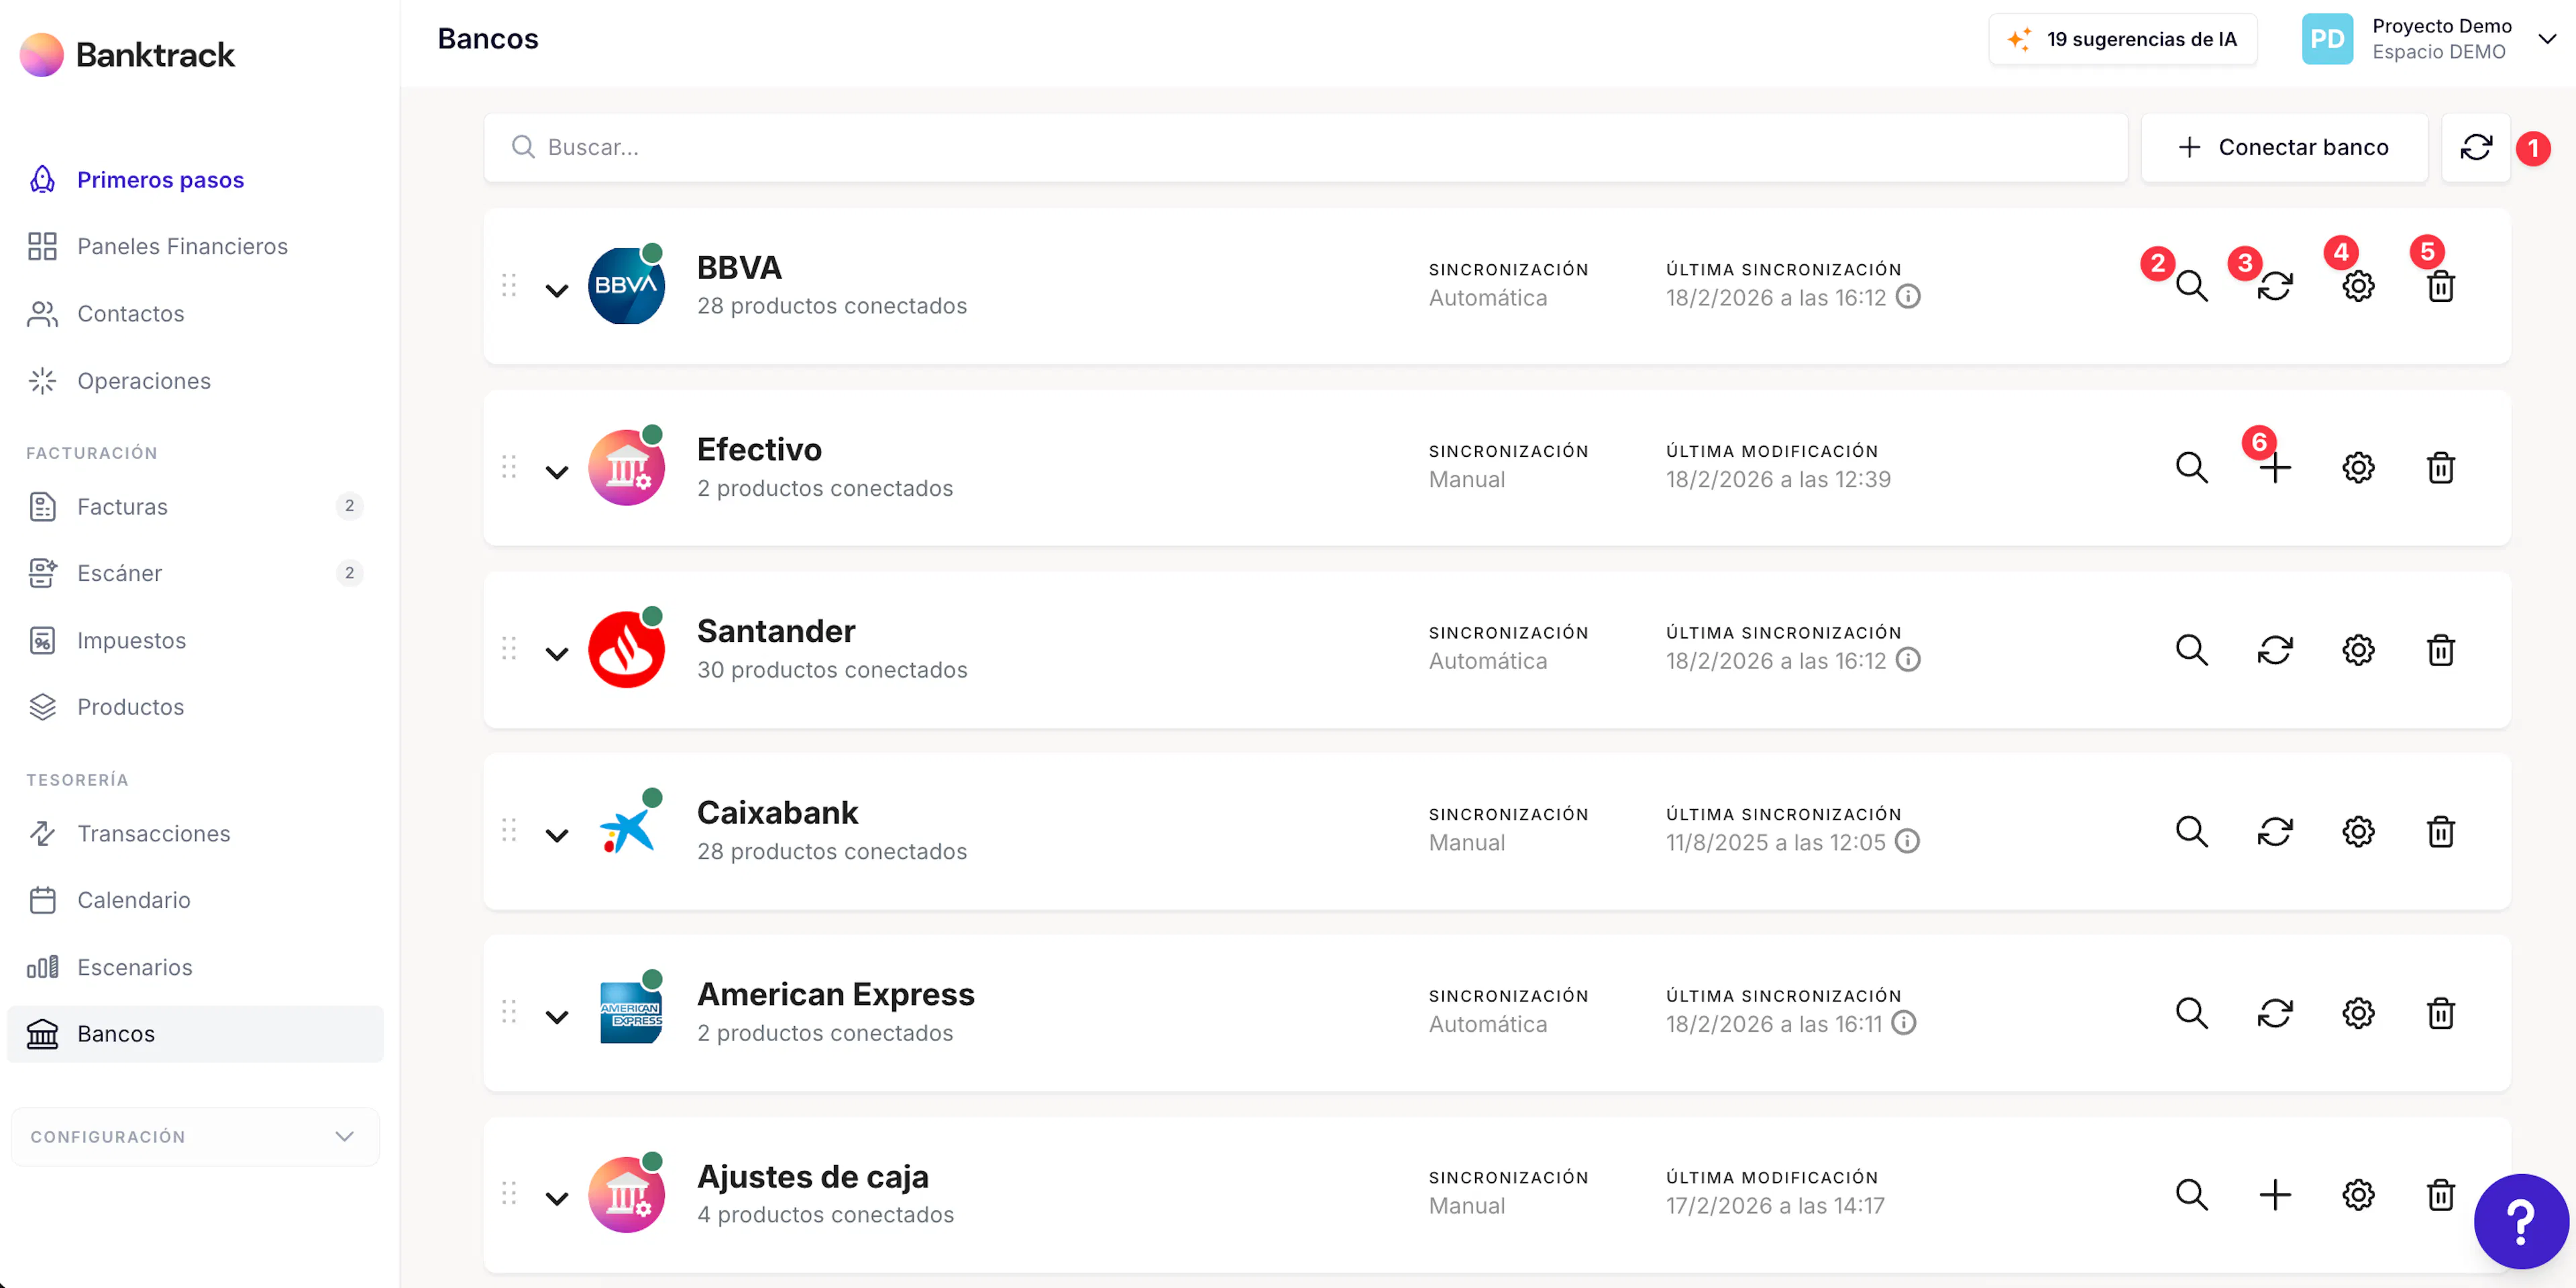Click the Buscar search field
This screenshot has height=1288, width=2576.
click(1305, 148)
